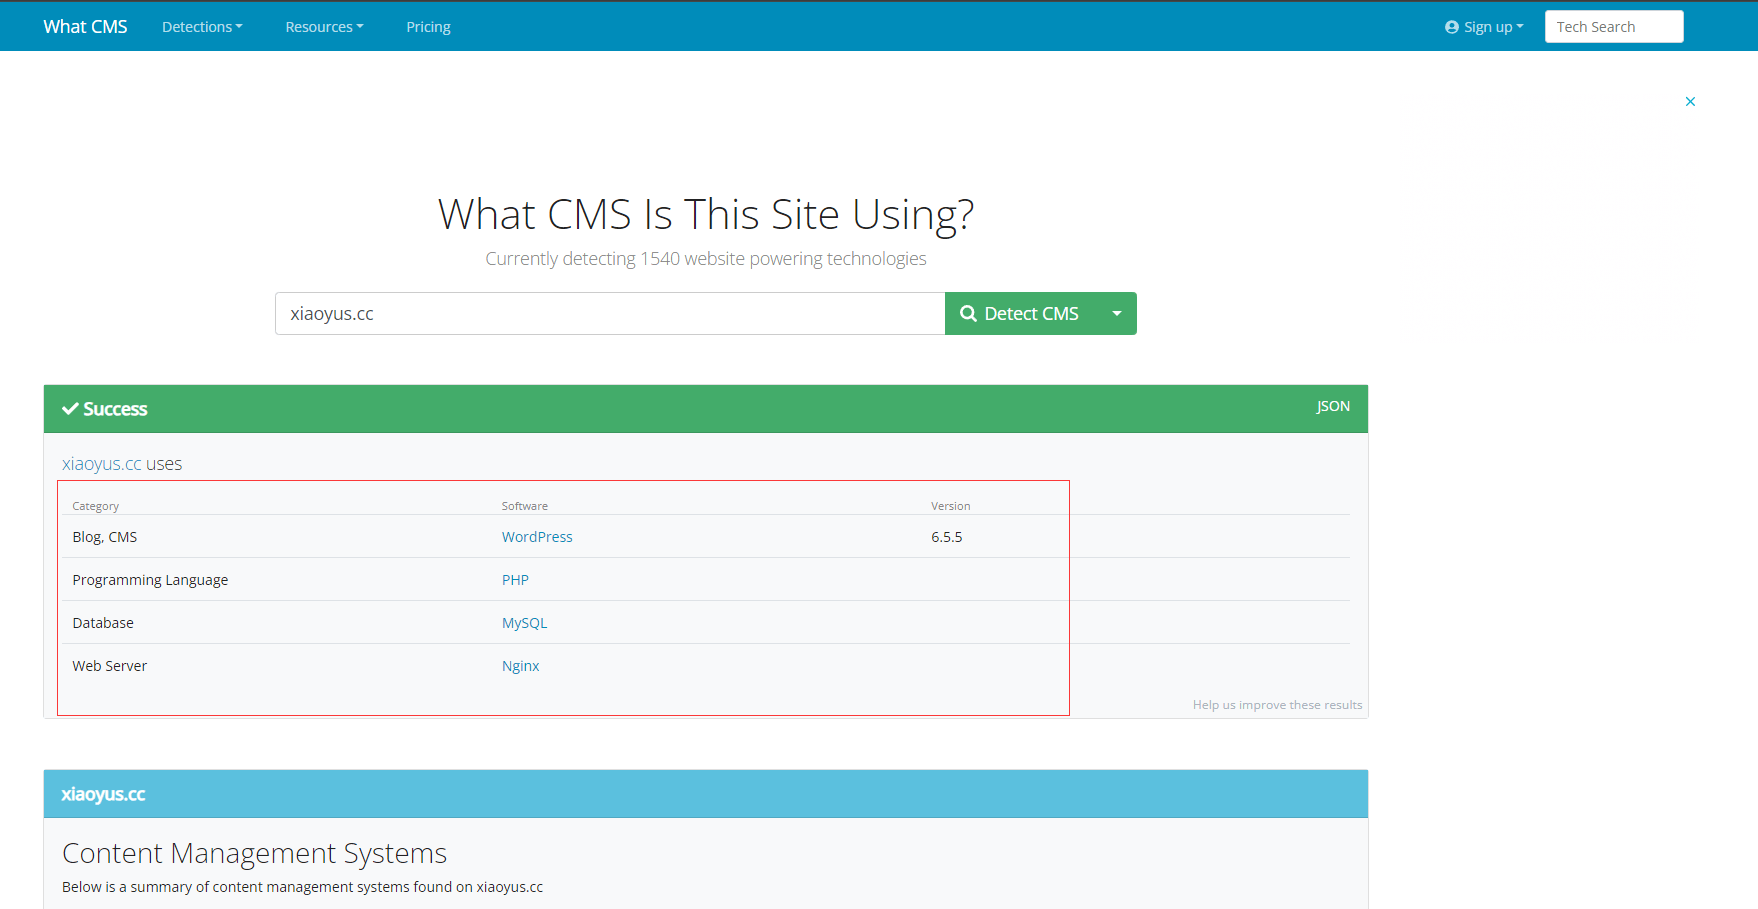Click the user account icon beside Sign up
The width and height of the screenshot is (1758, 909).
pyautogui.click(x=1452, y=27)
